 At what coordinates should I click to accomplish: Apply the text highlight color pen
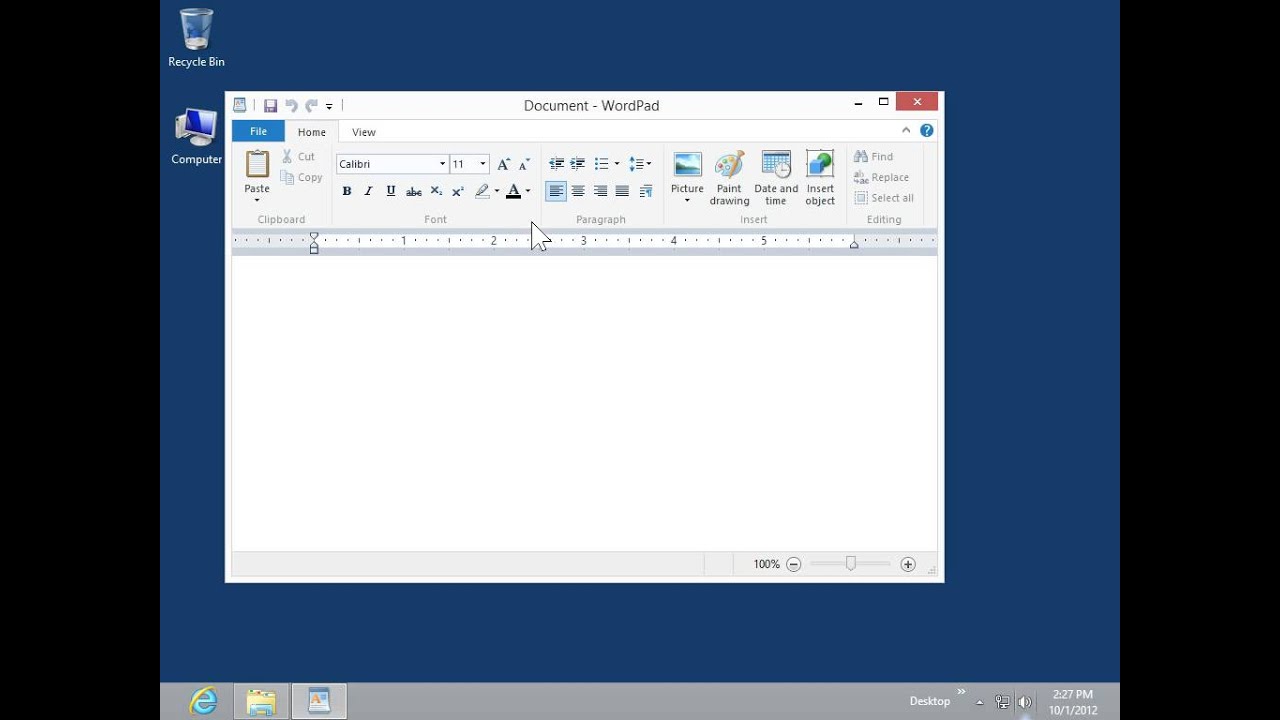click(x=482, y=191)
